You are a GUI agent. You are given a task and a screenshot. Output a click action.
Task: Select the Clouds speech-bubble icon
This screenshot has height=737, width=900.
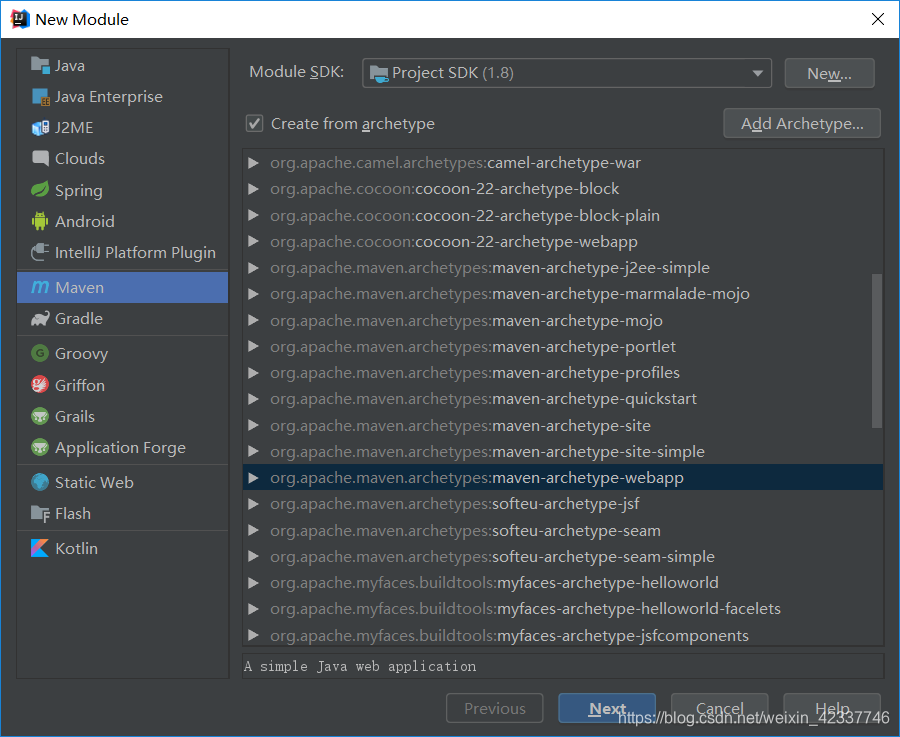point(40,158)
